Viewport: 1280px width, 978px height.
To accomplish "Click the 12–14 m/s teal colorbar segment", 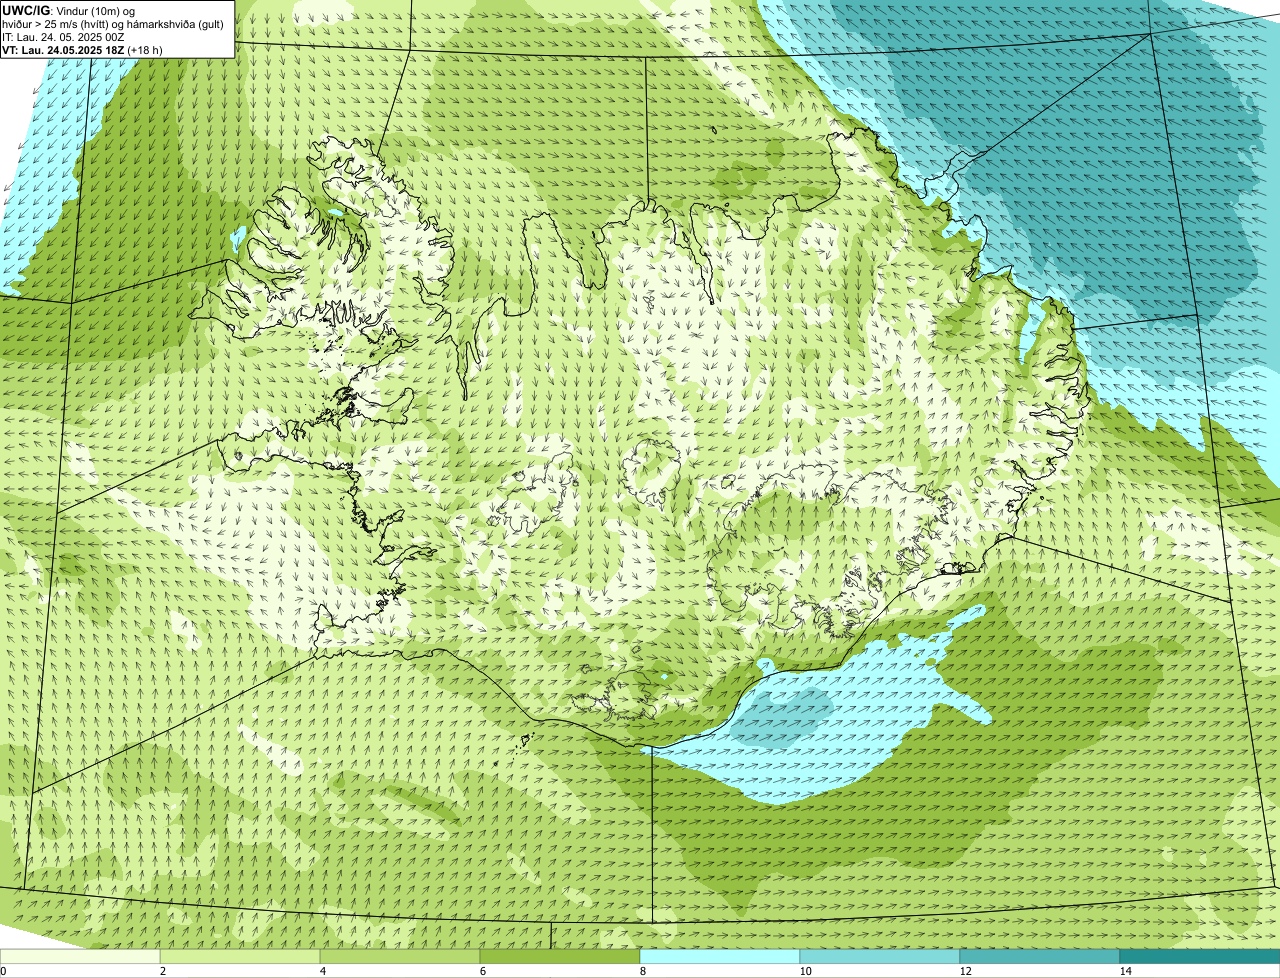I will [x=1040, y=956].
